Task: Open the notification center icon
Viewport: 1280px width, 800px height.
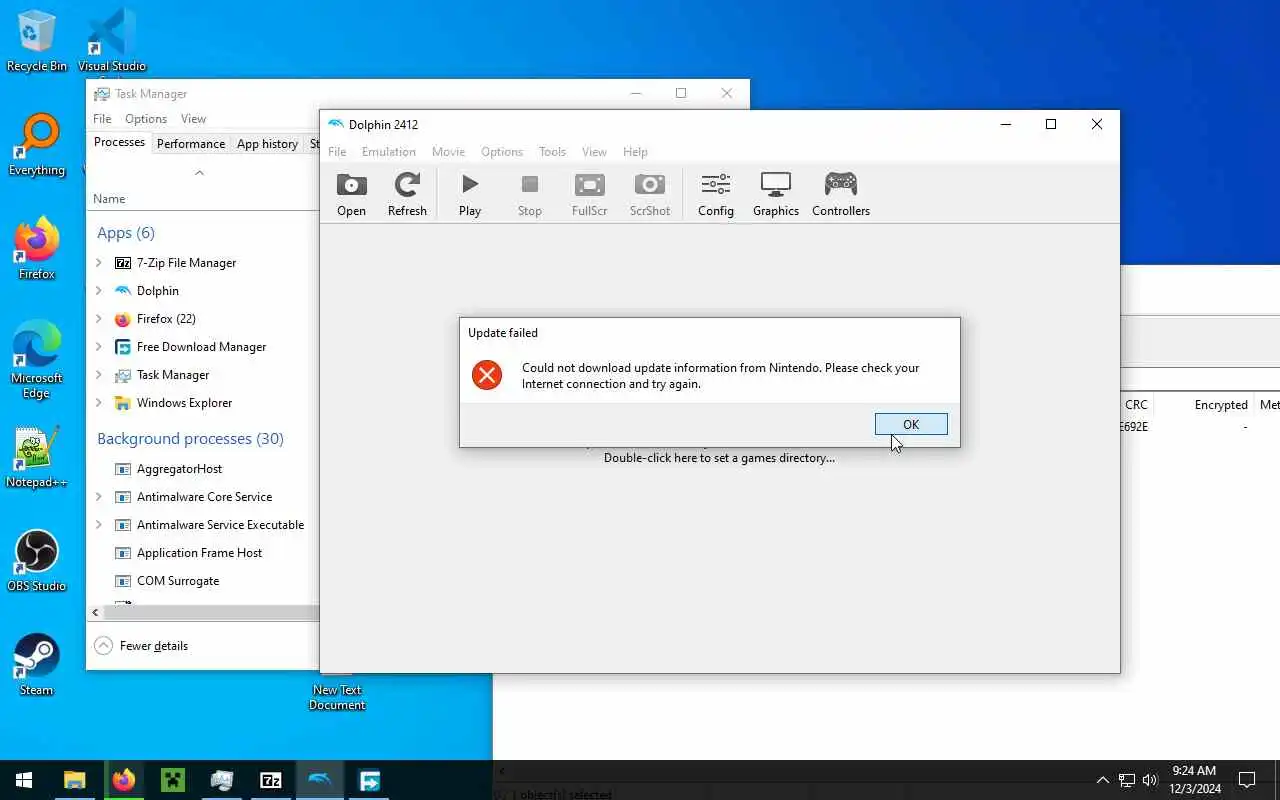Action: 1247,780
